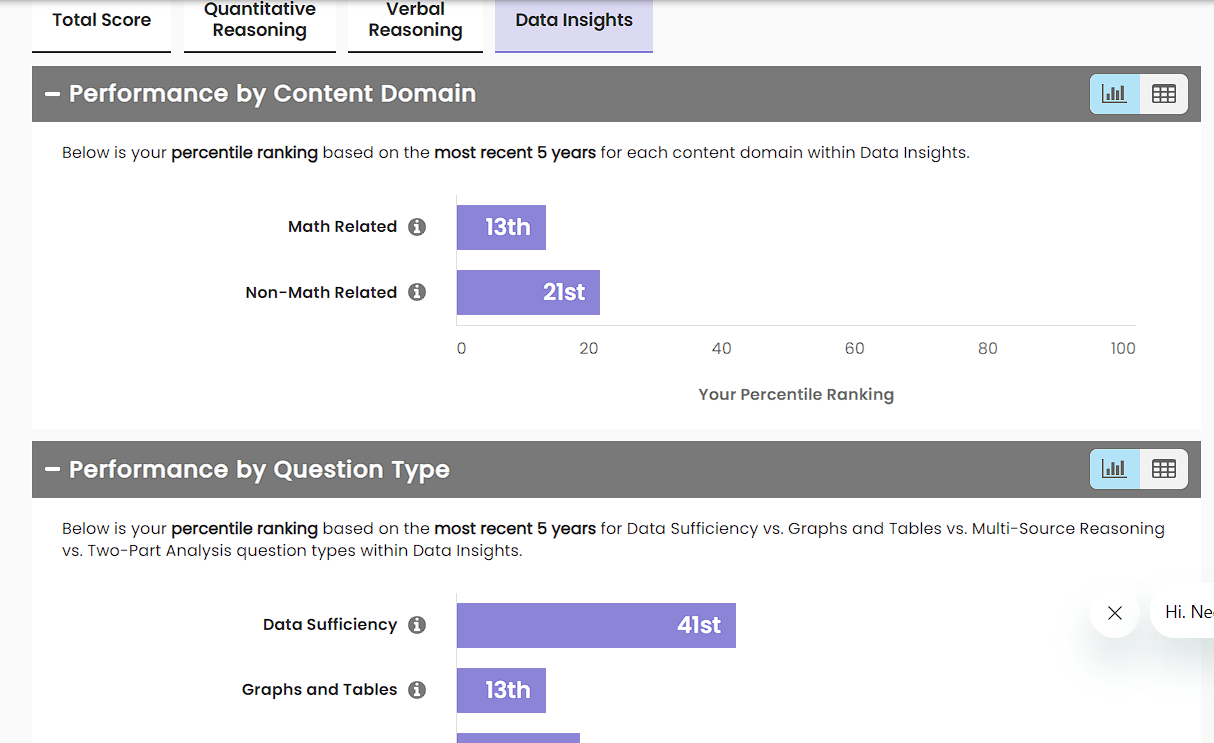
Task: Switch Question Type section to bar chart view
Action: 1114,469
